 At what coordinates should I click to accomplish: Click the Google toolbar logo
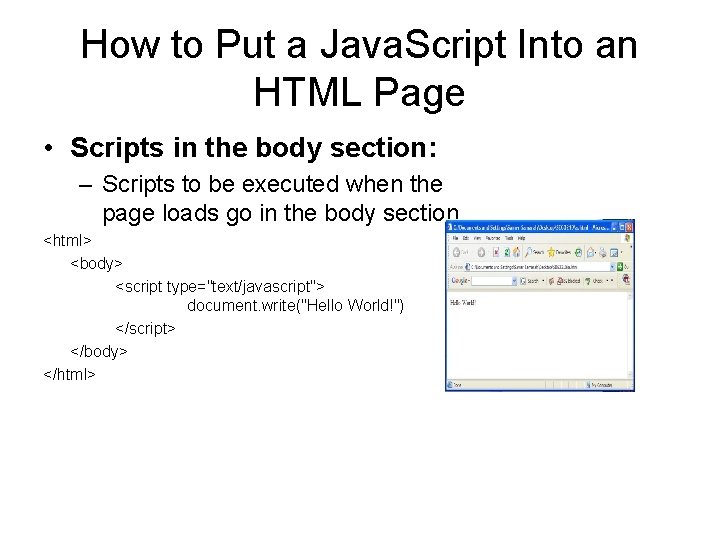coord(460,281)
